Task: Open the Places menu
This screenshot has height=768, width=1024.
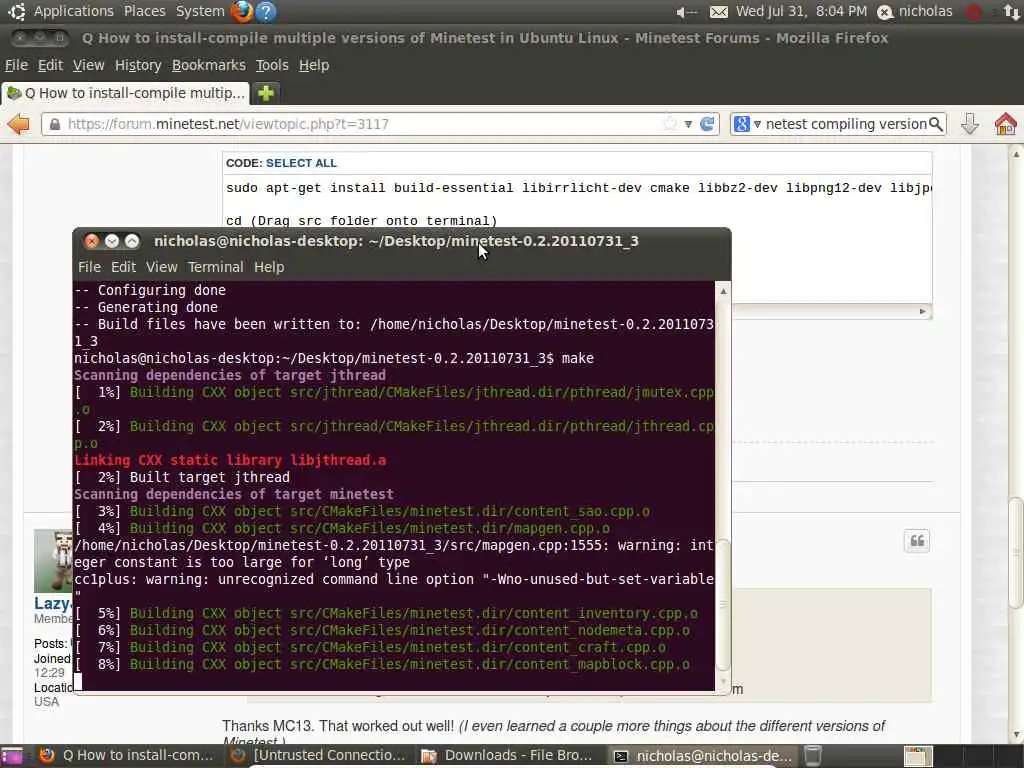Action: coord(144,11)
